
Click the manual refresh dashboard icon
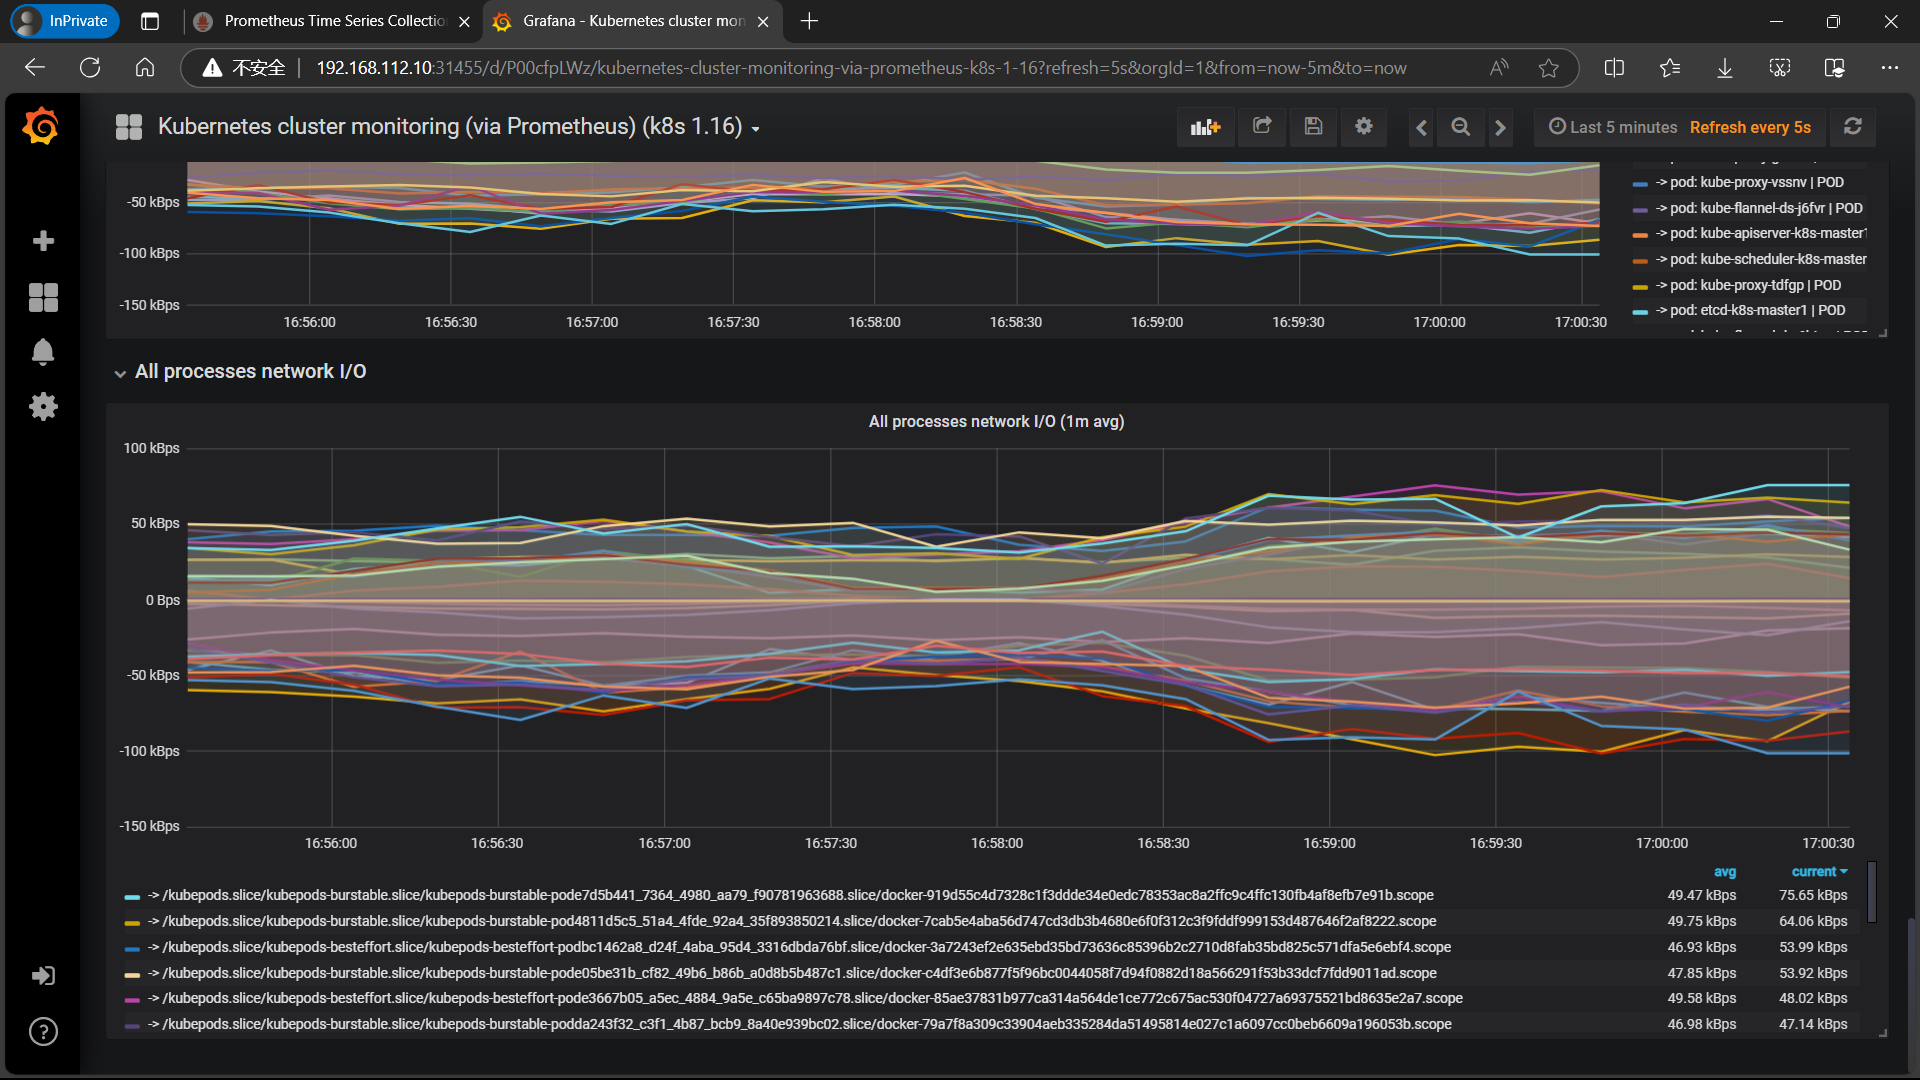[1853, 127]
